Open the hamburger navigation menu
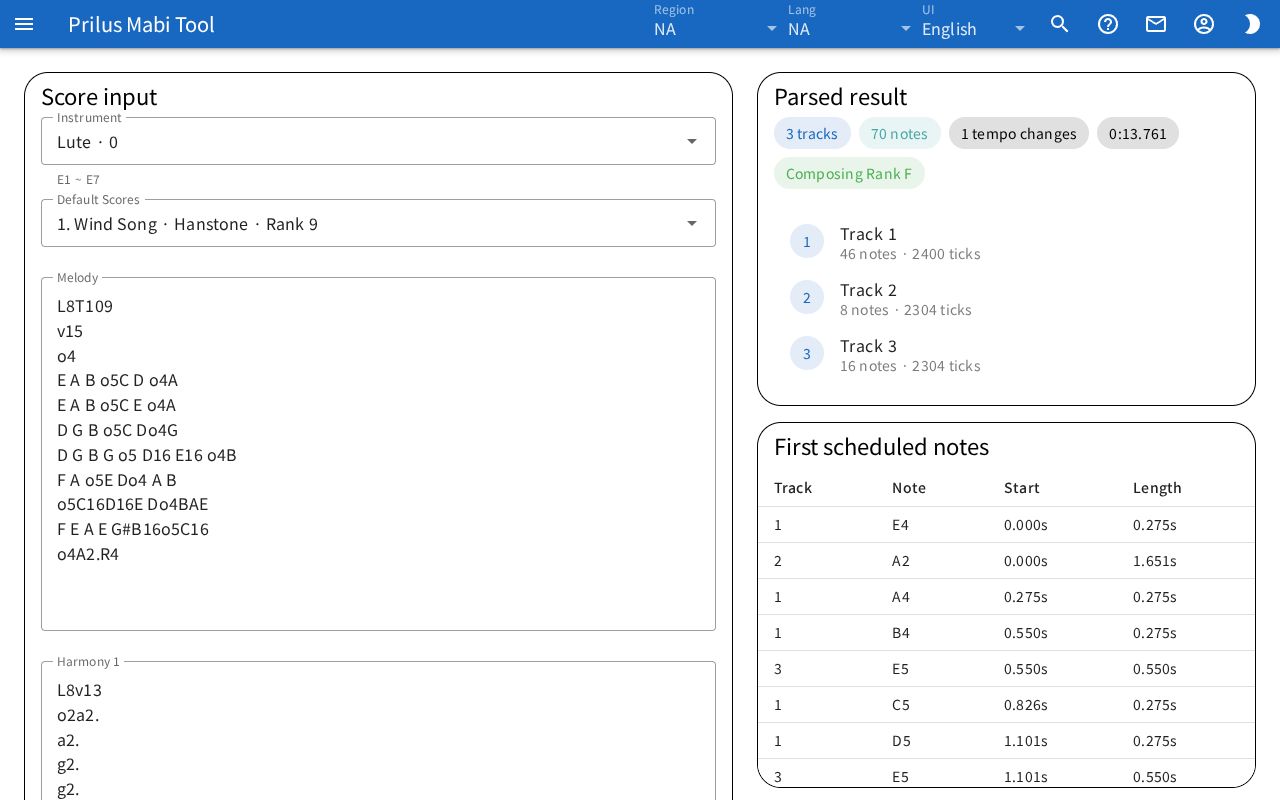Image resolution: width=1280 pixels, height=800 pixels. pyautogui.click(x=24, y=24)
